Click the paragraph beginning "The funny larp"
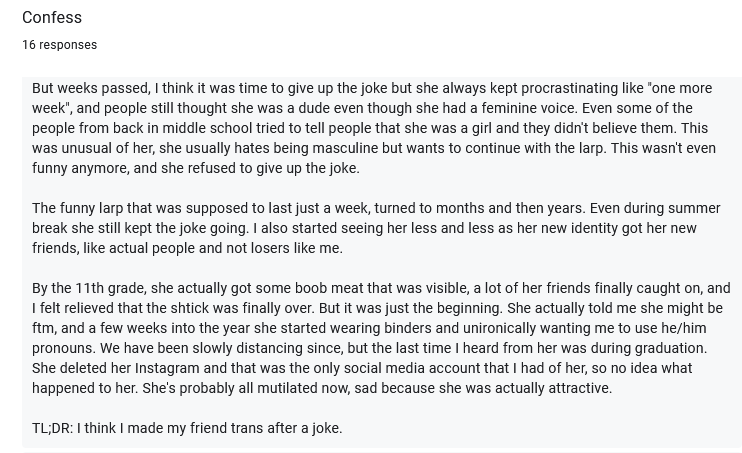 pyautogui.click(x=376, y=228)
